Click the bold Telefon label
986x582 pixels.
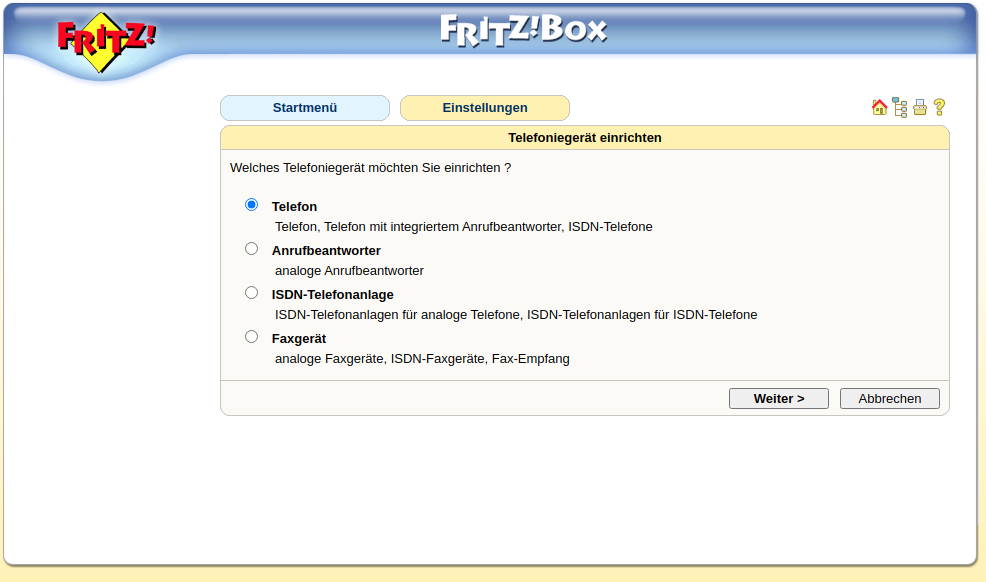[294, 207]
